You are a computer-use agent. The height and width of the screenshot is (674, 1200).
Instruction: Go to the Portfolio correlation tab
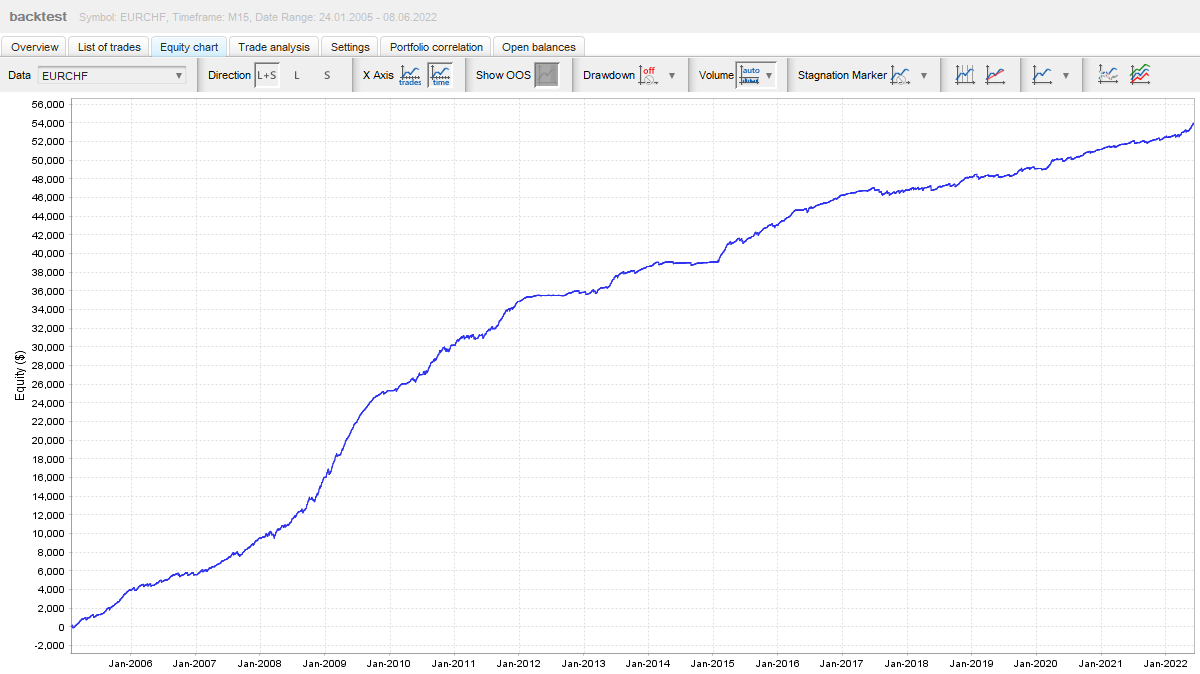pyautogui.click(x=436, y=47)
